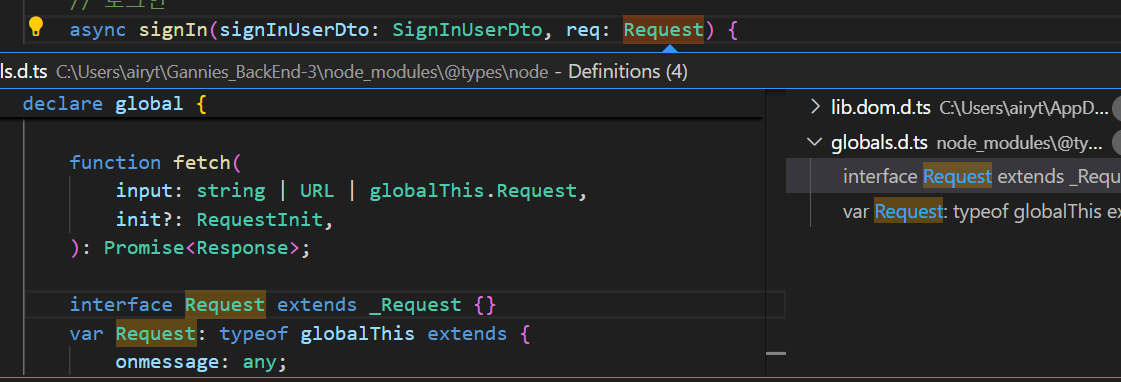
Task: Click the "signIn" method name
Action: pyautogui.click(x=173, y=30)
